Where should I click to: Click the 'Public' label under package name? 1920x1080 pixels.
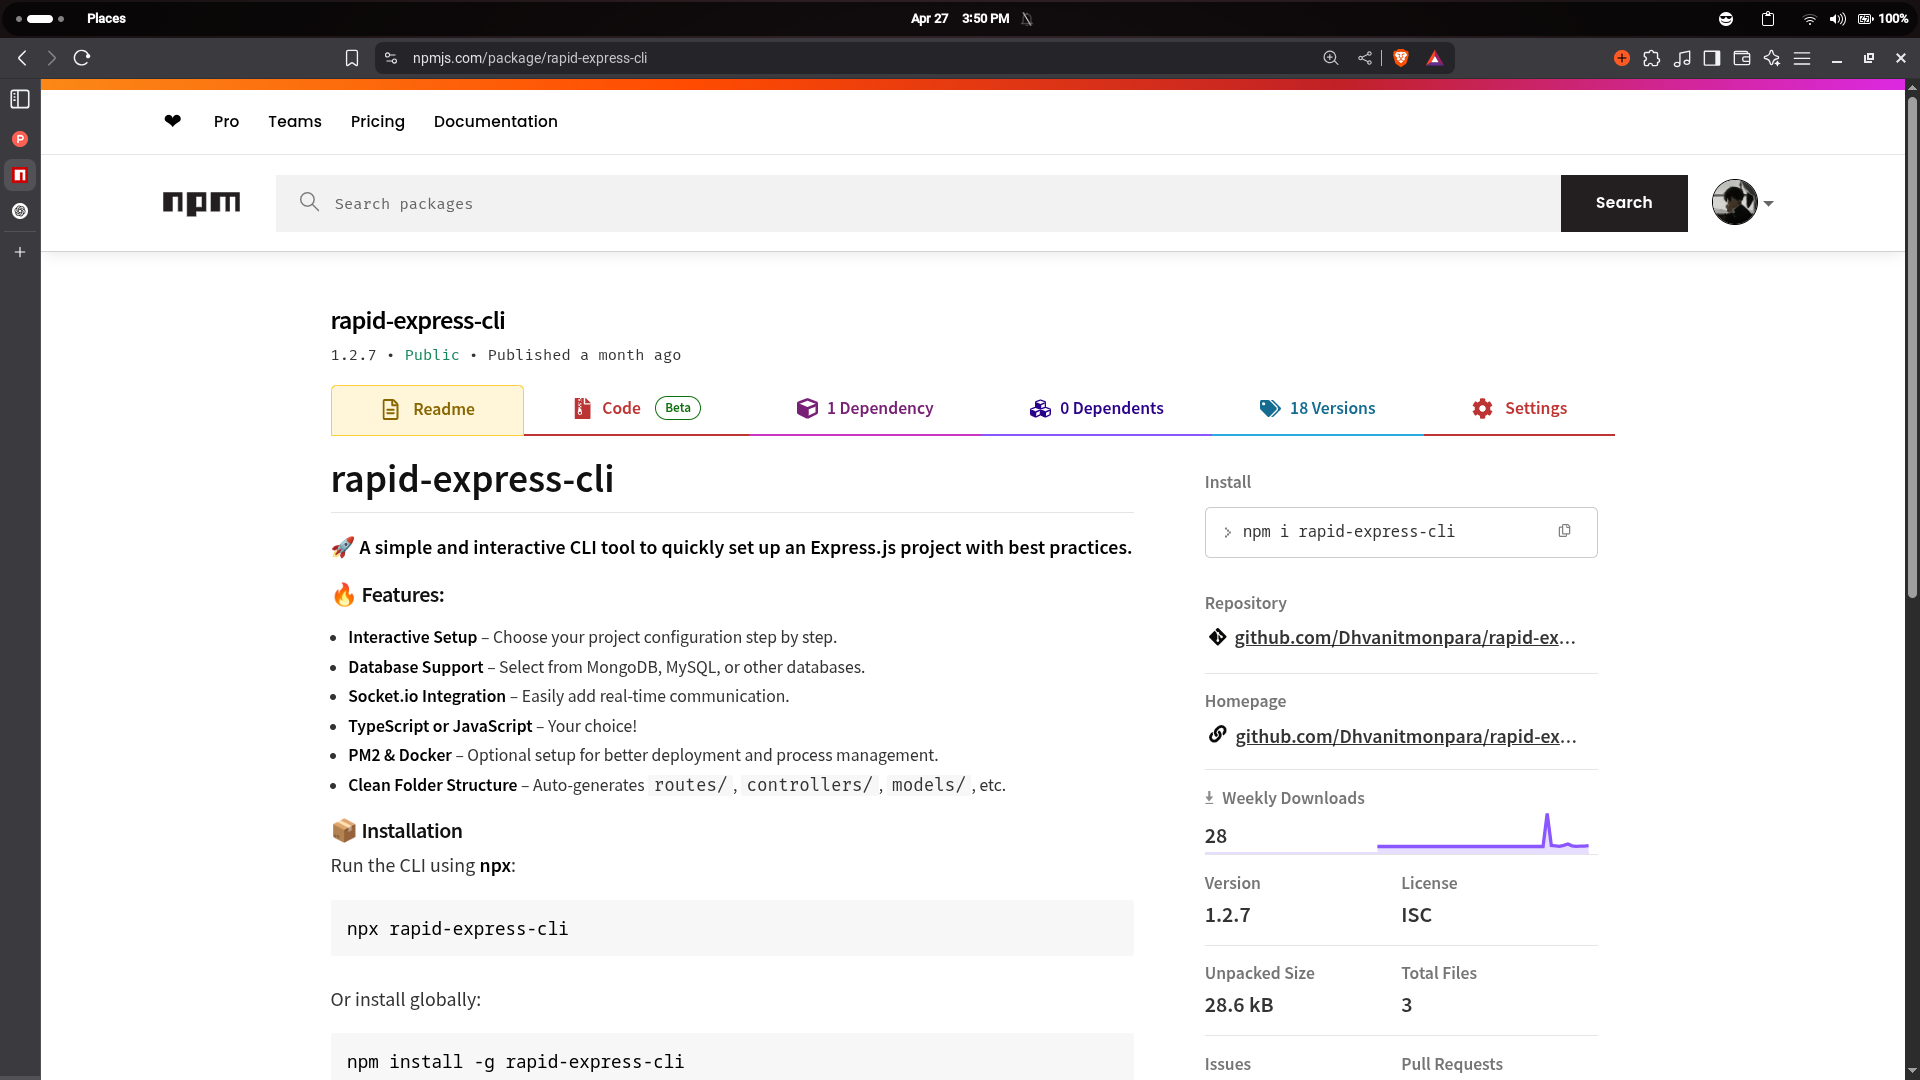pos(432,355)
